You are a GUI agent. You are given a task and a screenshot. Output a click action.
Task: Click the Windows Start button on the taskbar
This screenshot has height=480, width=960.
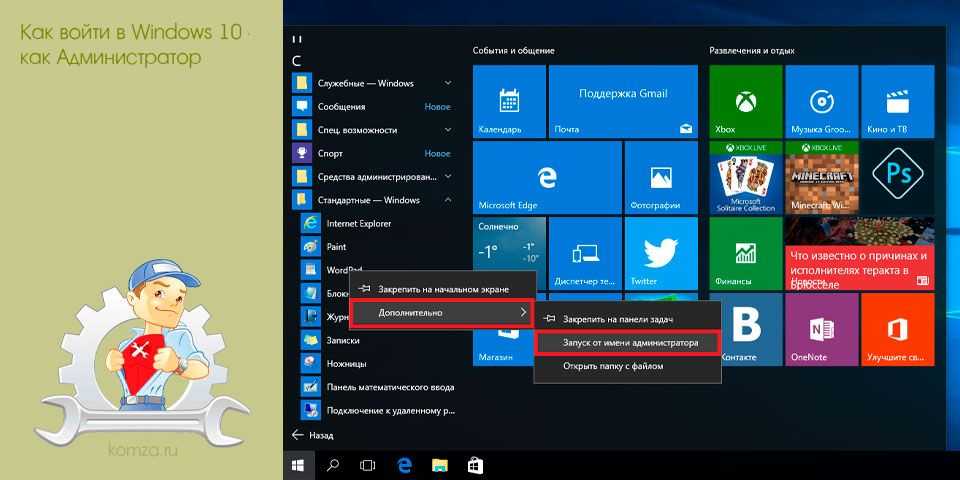point(299,465)
